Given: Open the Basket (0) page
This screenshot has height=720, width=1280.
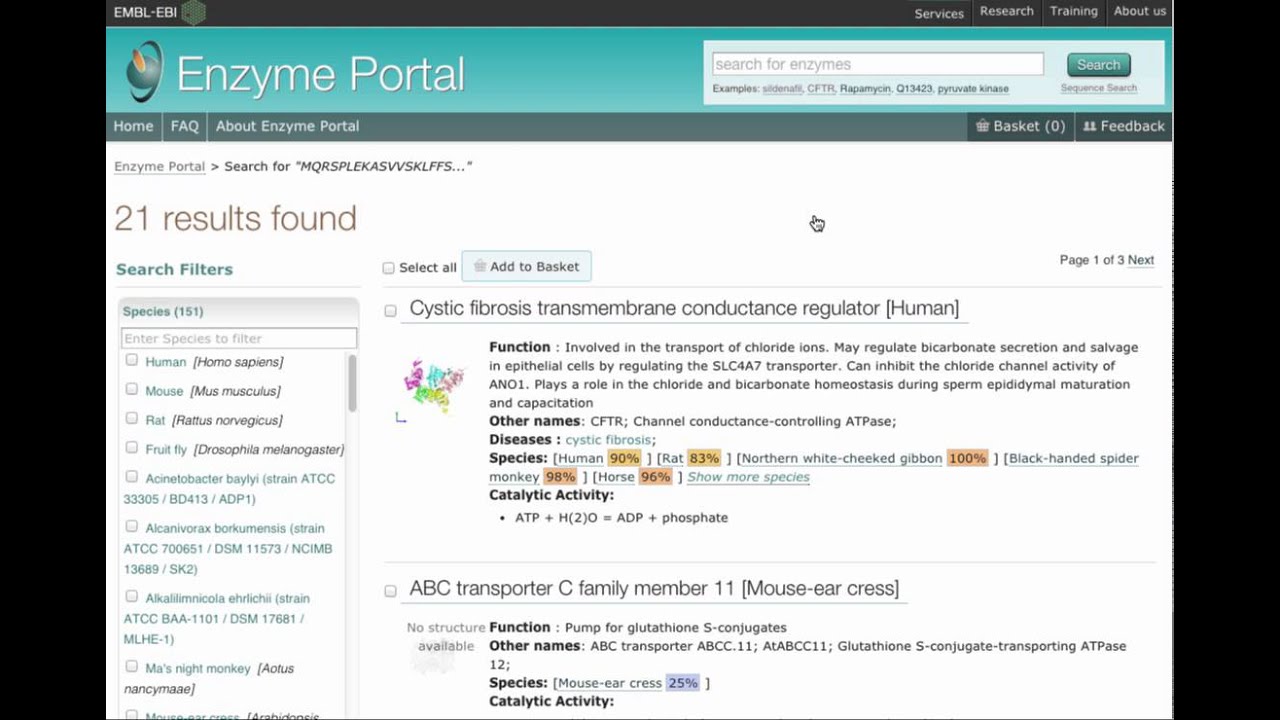Looking at the screenshot, I should pyautogui.click(x=1020, y=126).
